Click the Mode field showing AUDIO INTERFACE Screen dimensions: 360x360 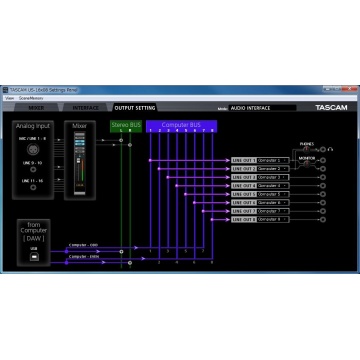[262, 108]
